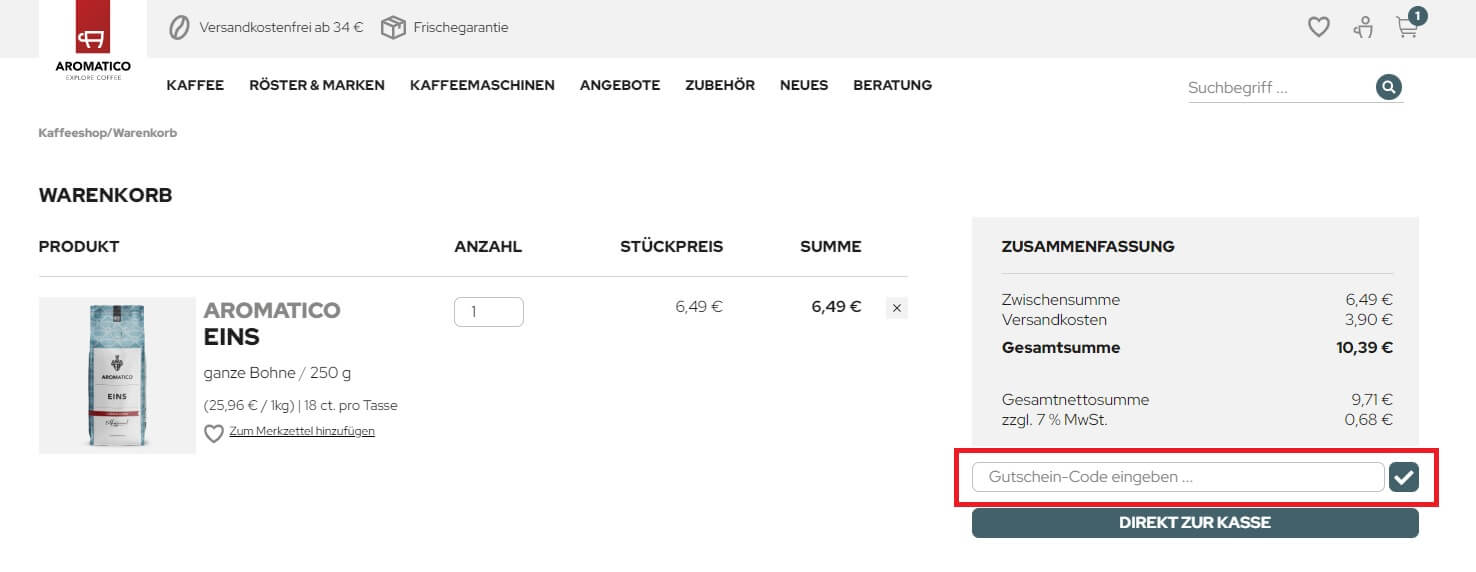
Task: Click the Frischegarantie text
Action: click(461, 27)
